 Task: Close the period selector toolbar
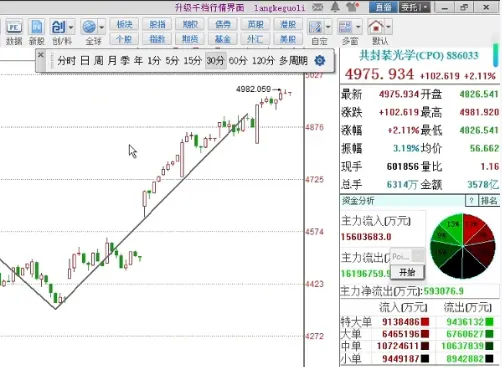[41, 55]
